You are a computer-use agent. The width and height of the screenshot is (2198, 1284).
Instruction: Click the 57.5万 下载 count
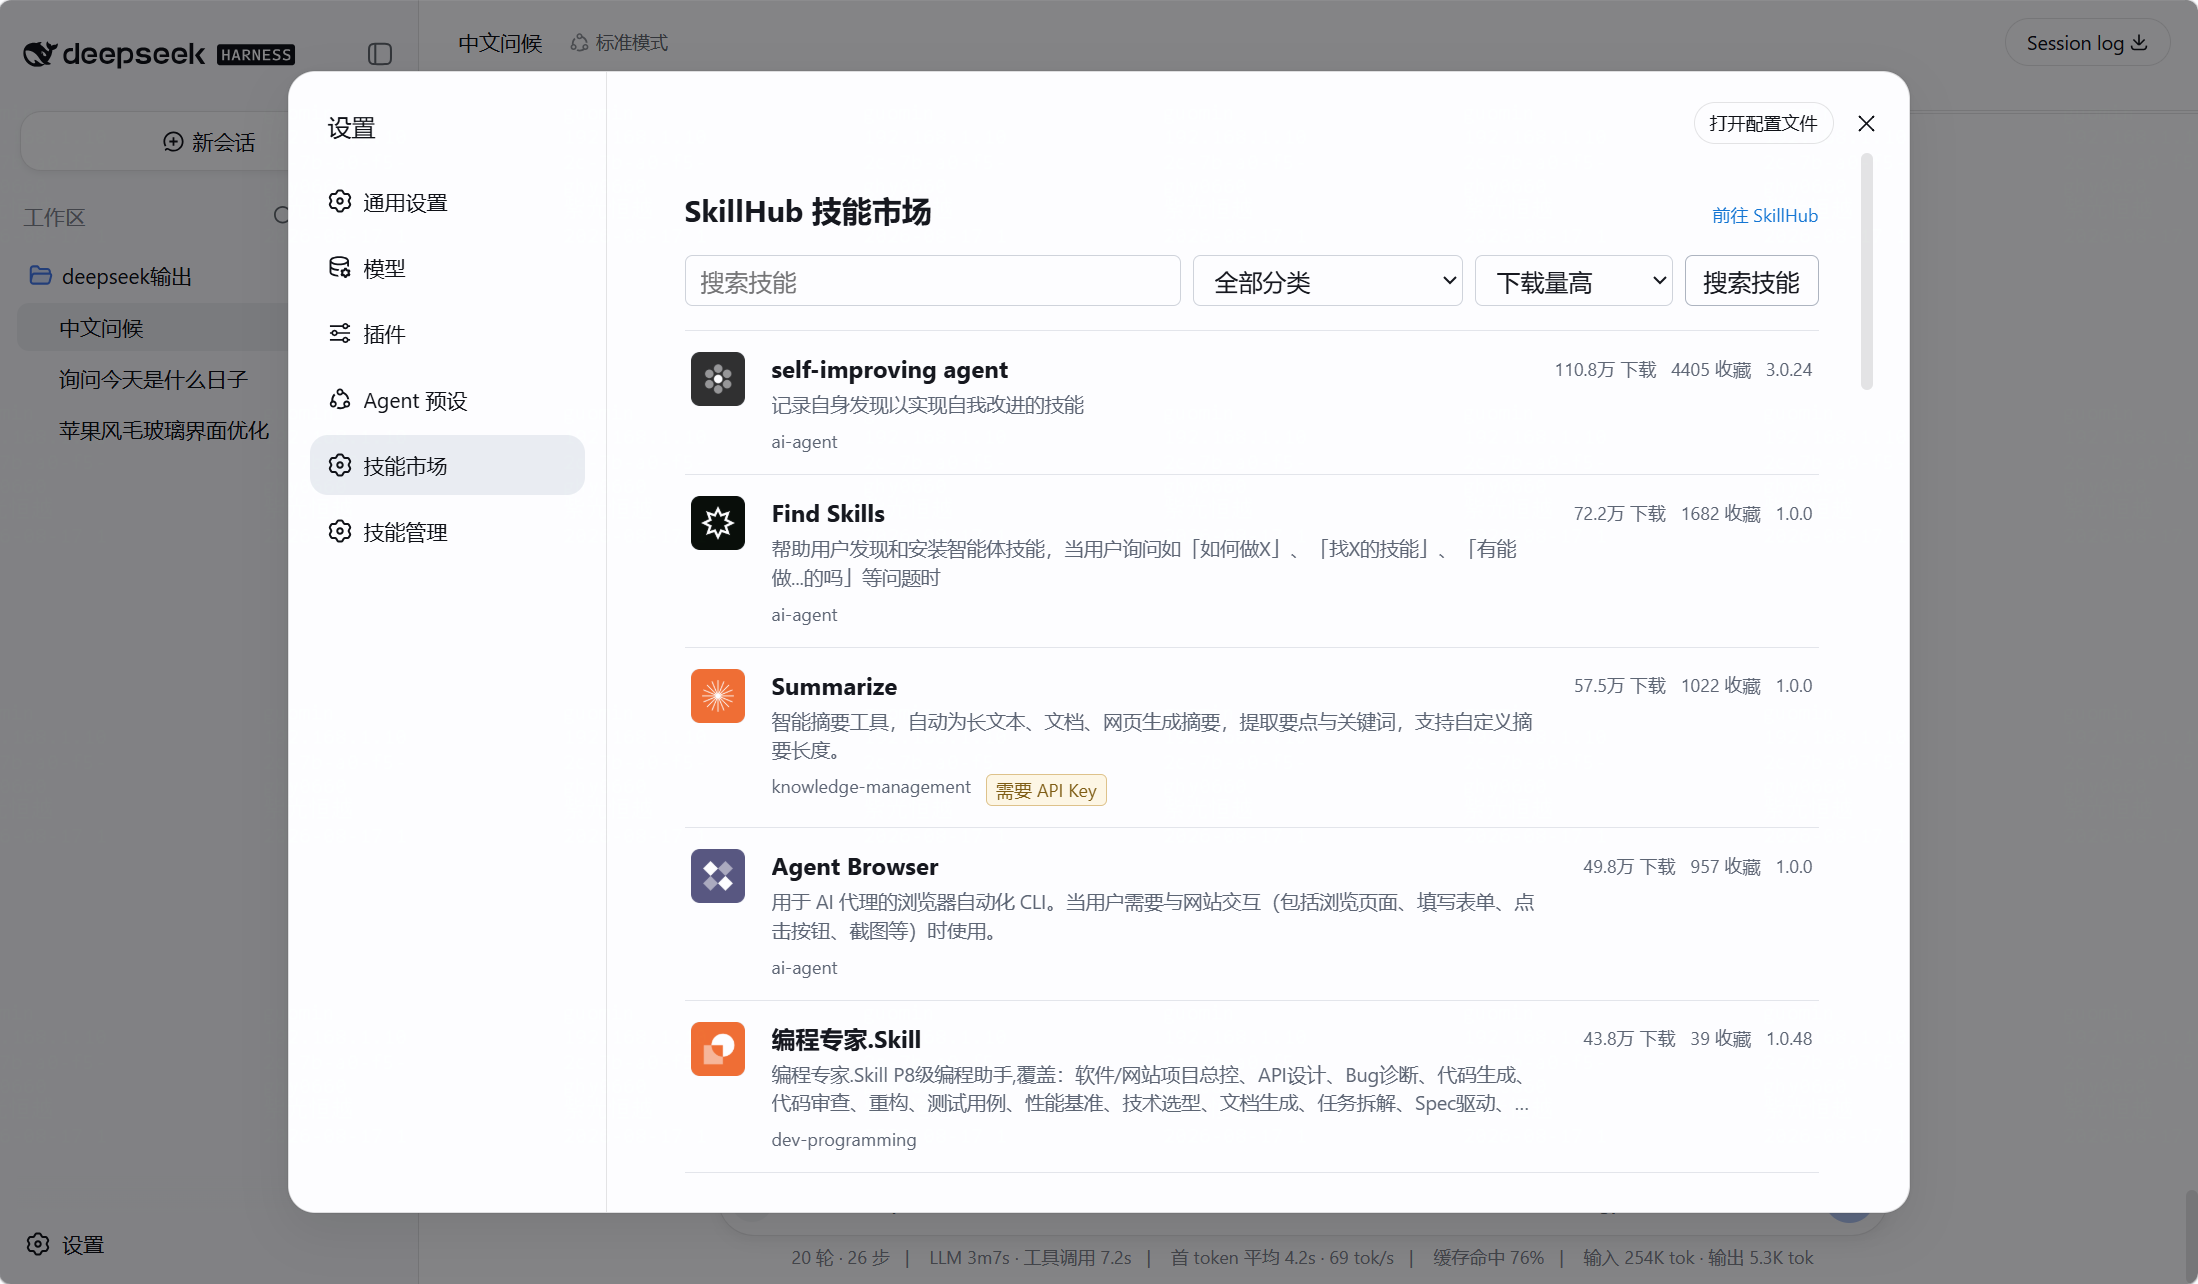(1620, 685)
